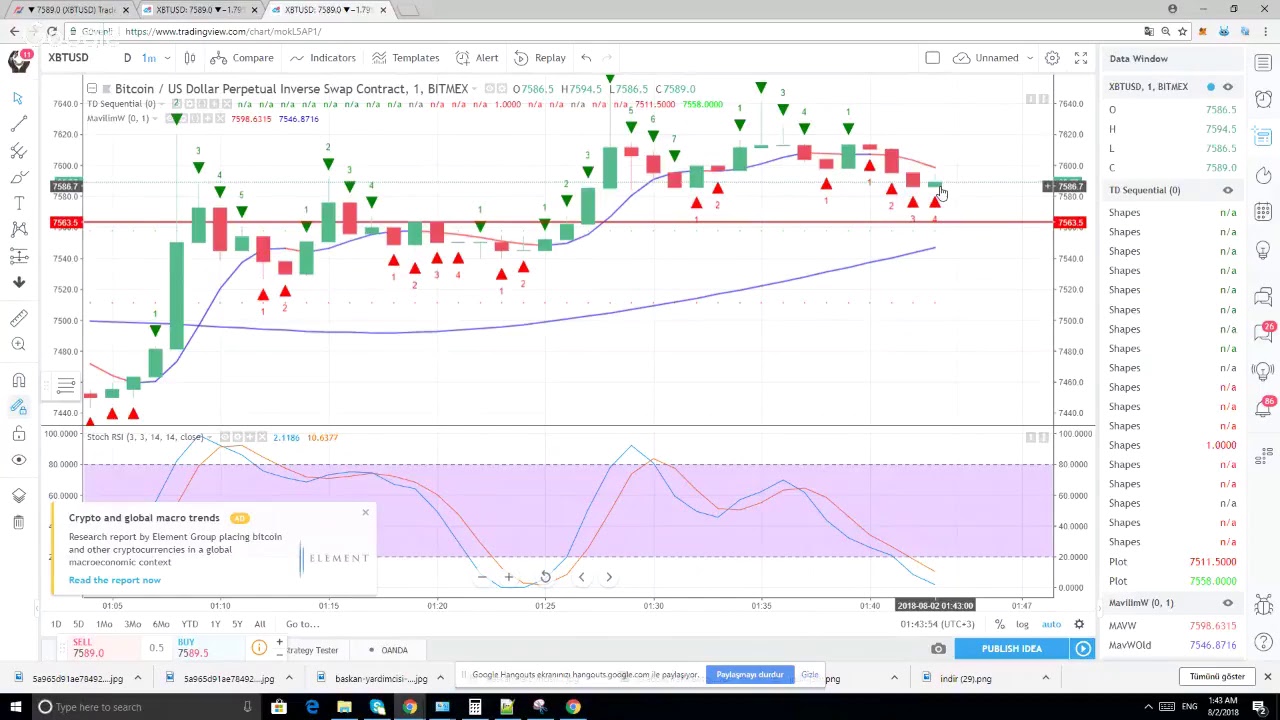Open the alerts clock panel icon
The height and width of the screenshot is (720, 1280).
(x=1264, y=99)
